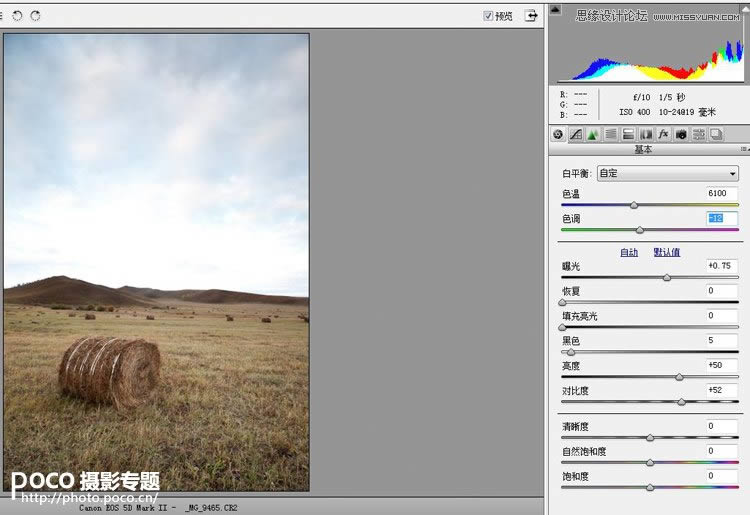Open the Split Toning panel icon

pyautogui.click(x=628, y=134)
